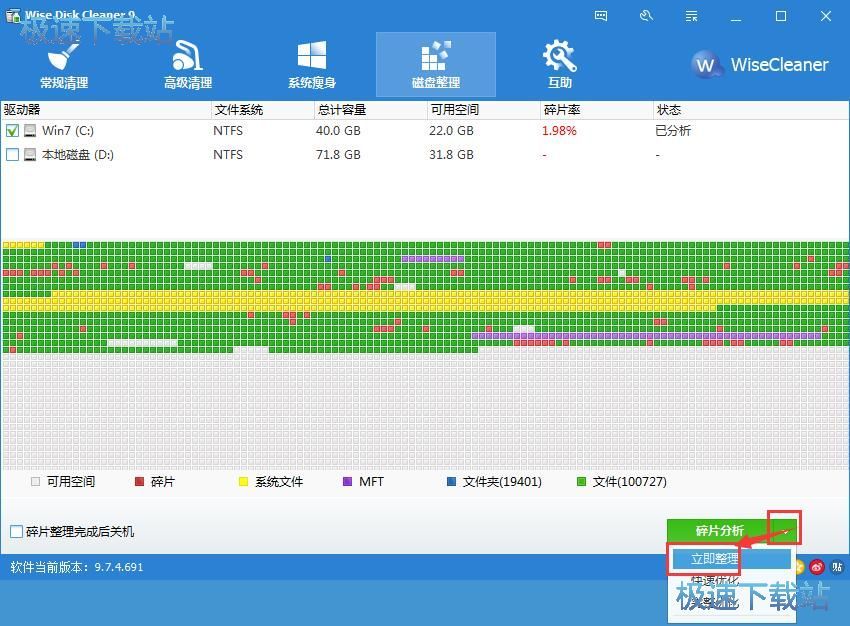Open the menu list icon in title bar
The width and height of the screenshot is (850, 626).
691,16
